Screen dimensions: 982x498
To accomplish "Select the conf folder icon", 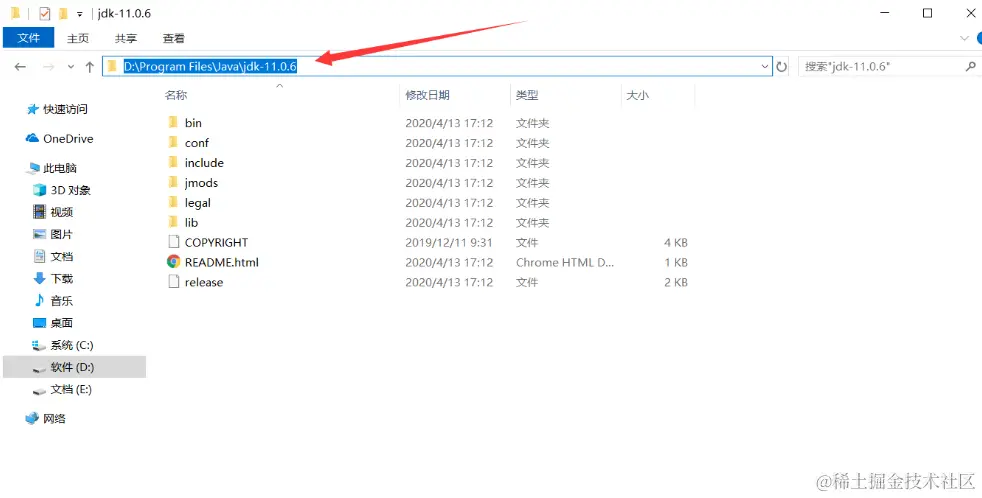I will 173,142.
